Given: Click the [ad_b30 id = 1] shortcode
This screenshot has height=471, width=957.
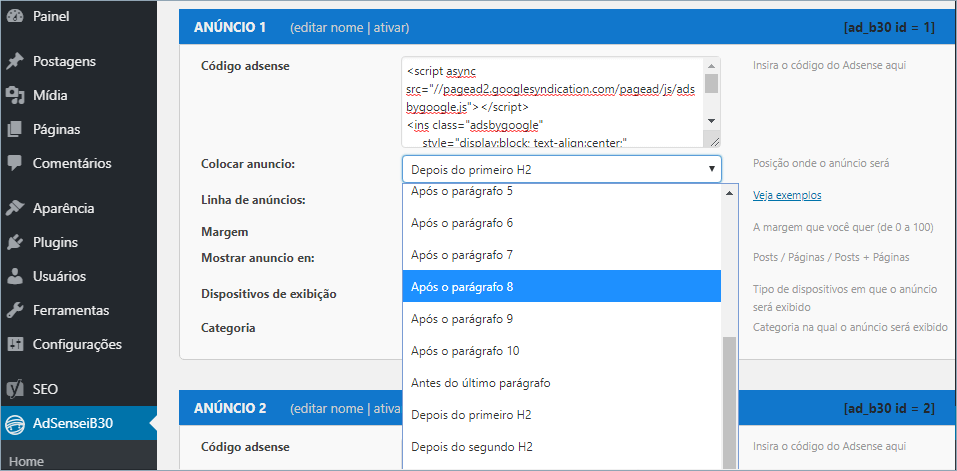Looking at the screenshot, I should (889, 27).
